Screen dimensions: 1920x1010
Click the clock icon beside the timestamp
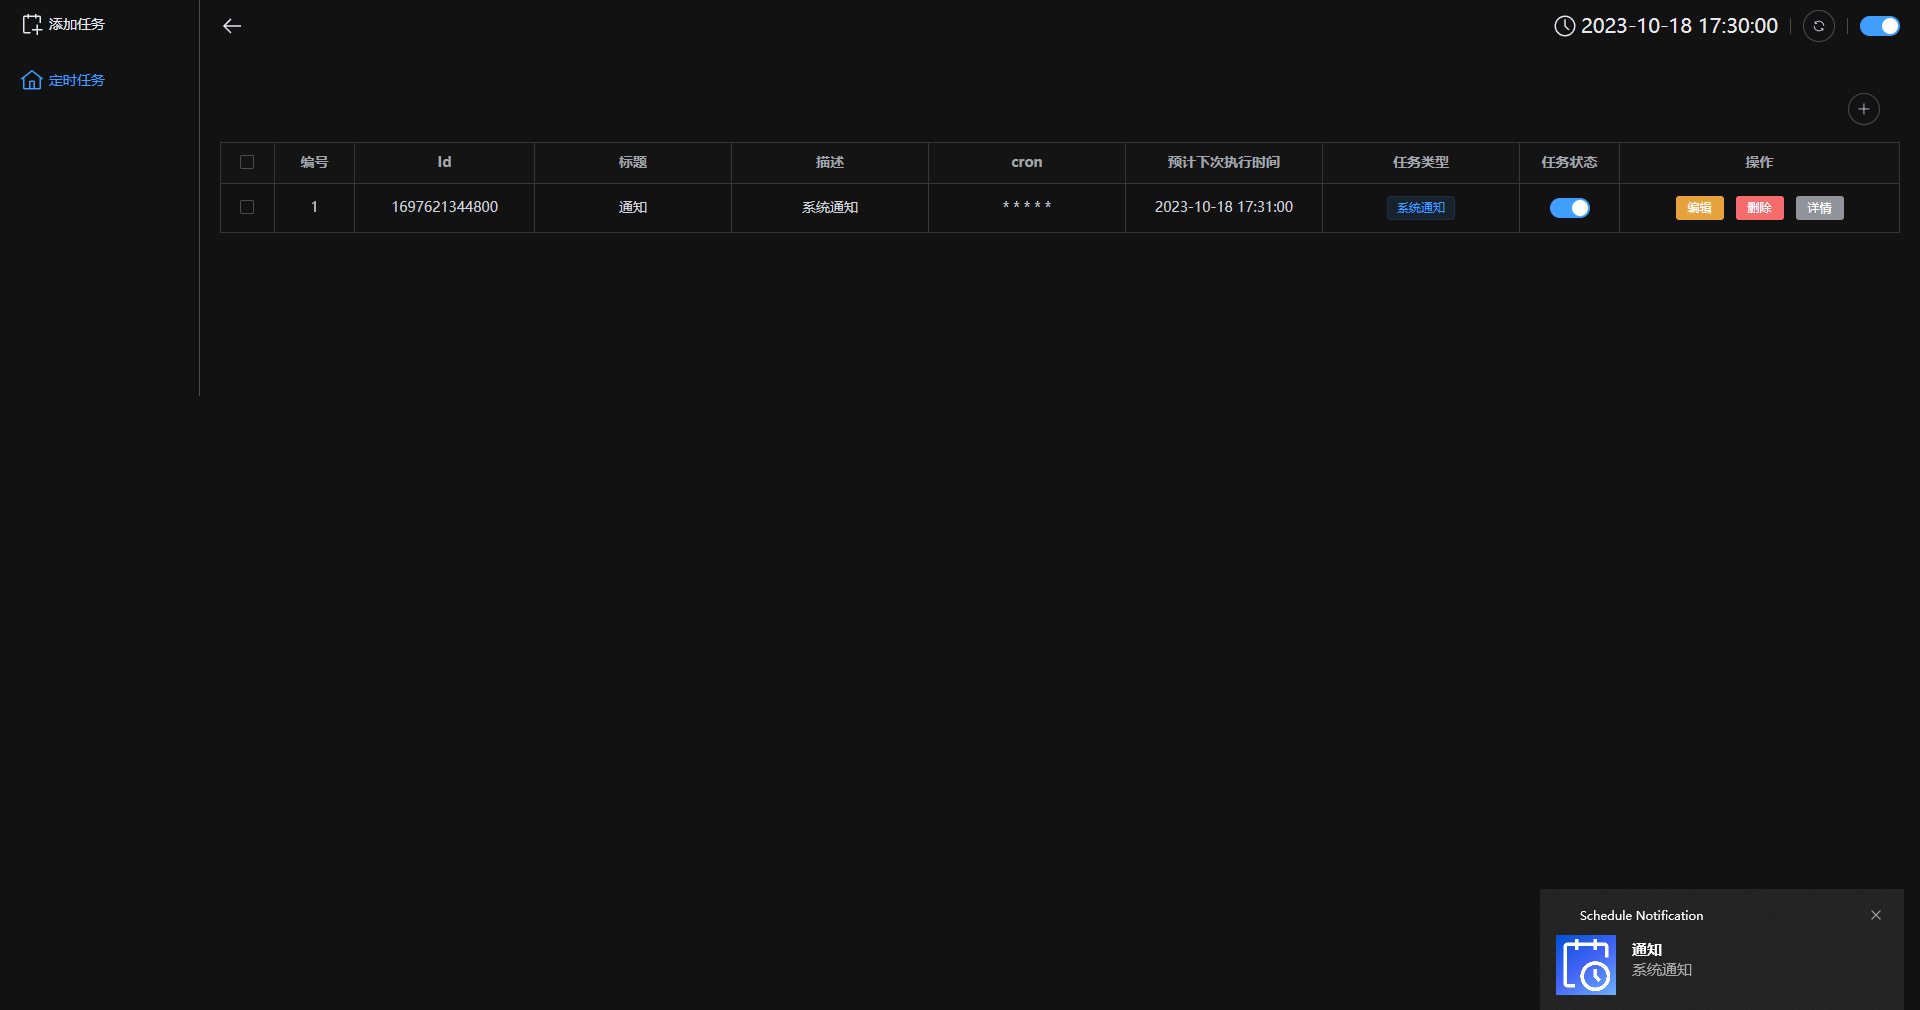click(1564, 26)
